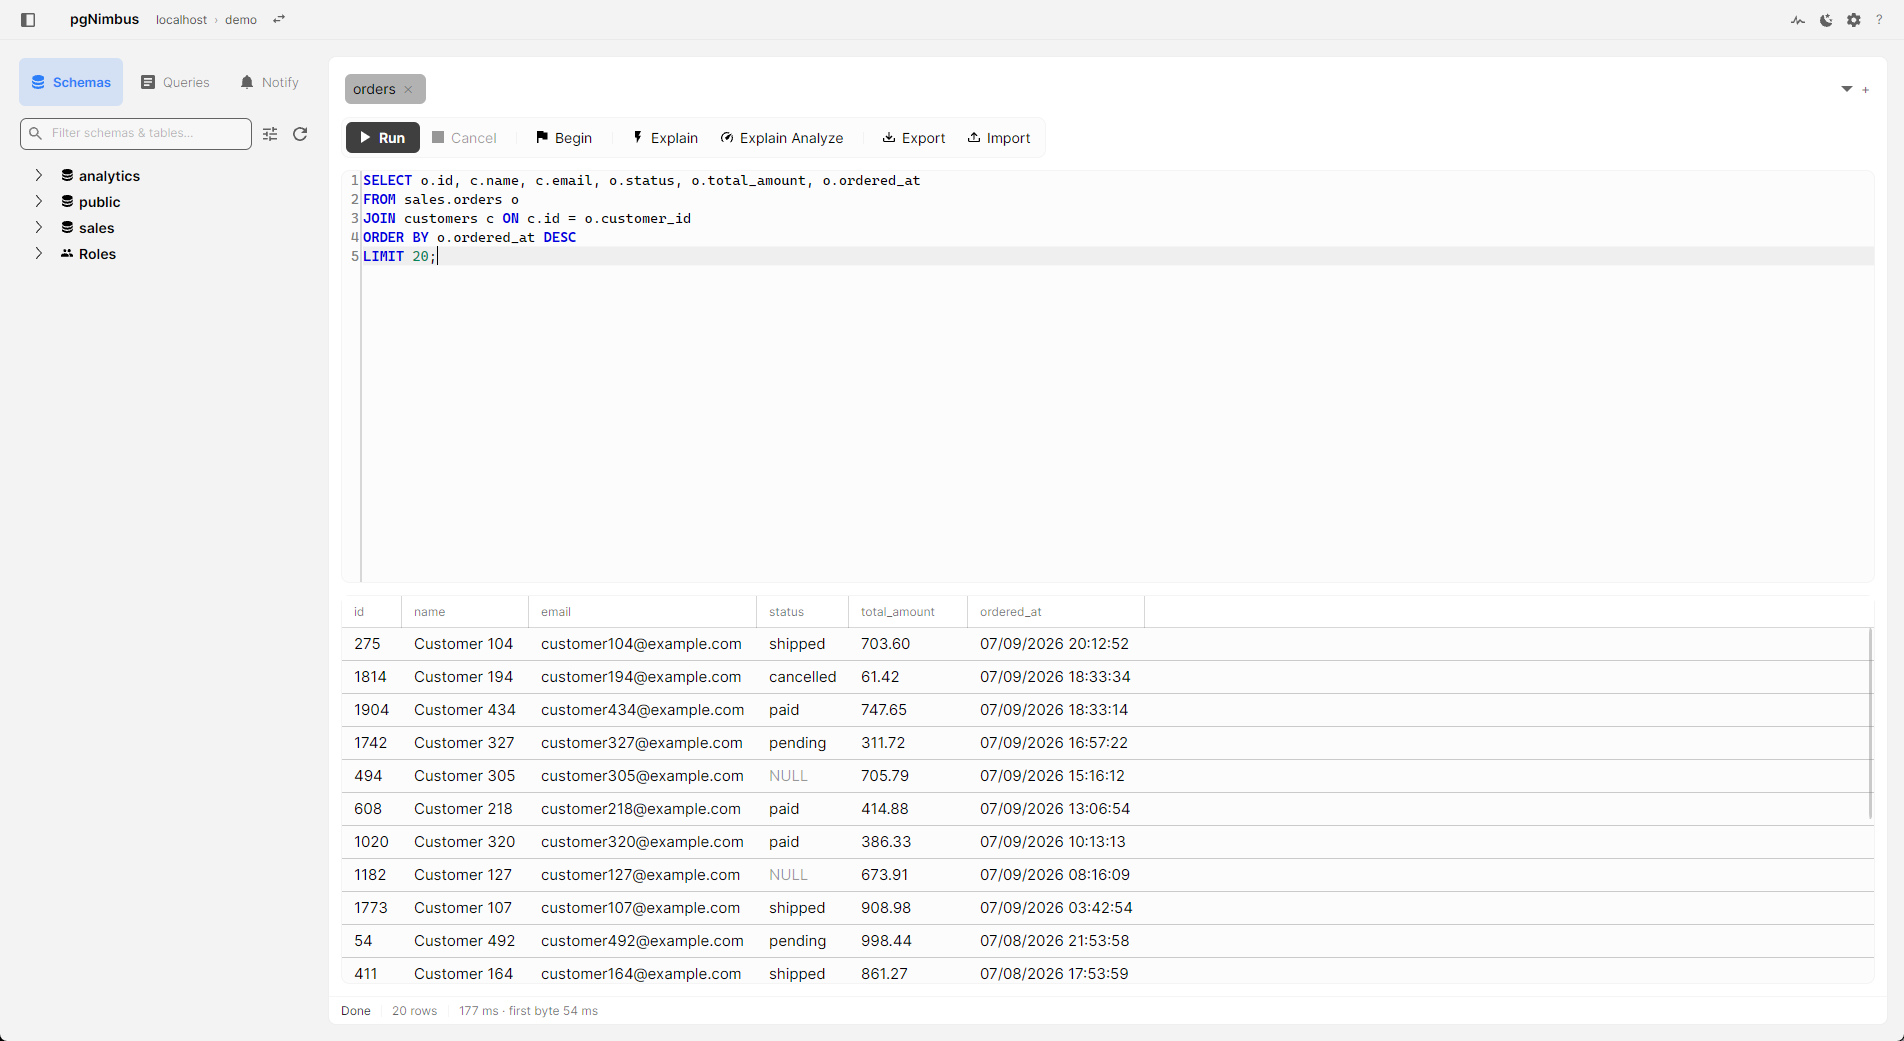Click the 20 rows status entry

pos(415,1011)
